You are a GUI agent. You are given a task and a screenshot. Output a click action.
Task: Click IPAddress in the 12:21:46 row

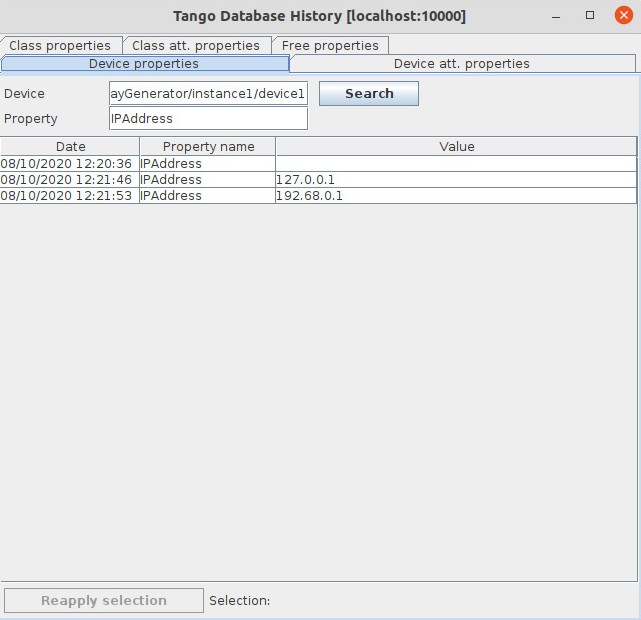208,180
